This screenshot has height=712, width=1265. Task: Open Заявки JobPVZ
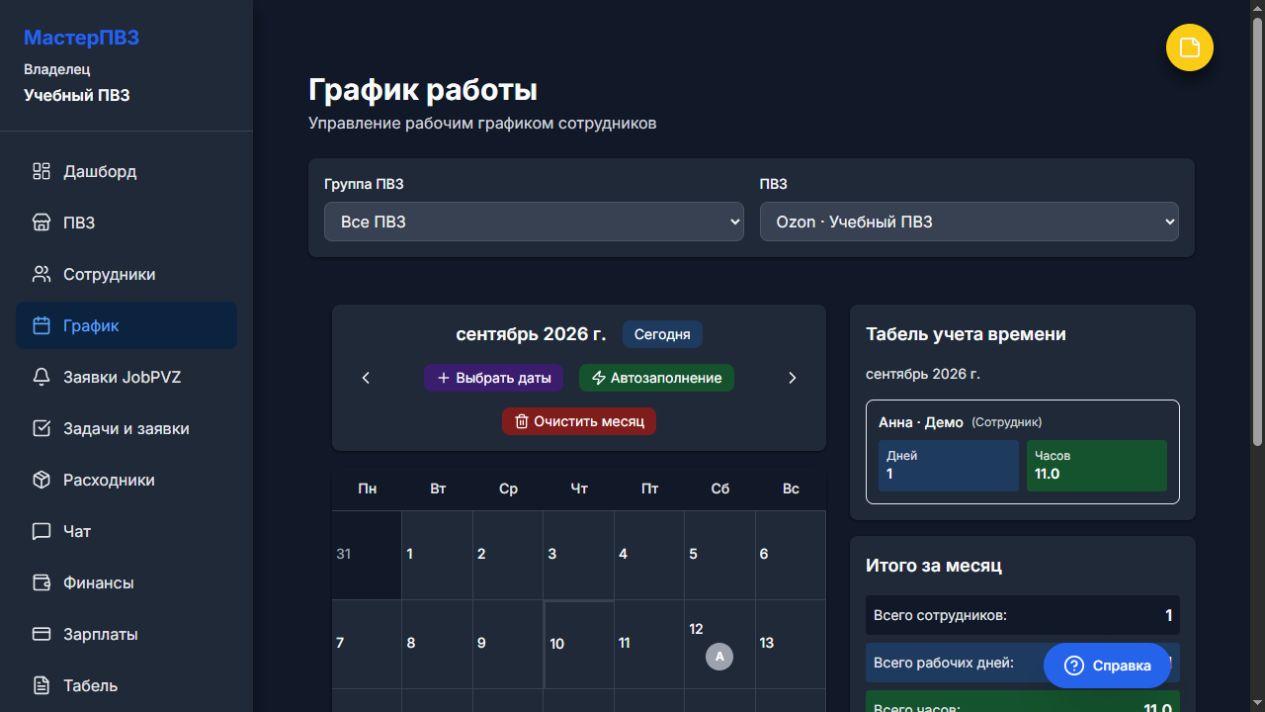click(x=126, y=377)
